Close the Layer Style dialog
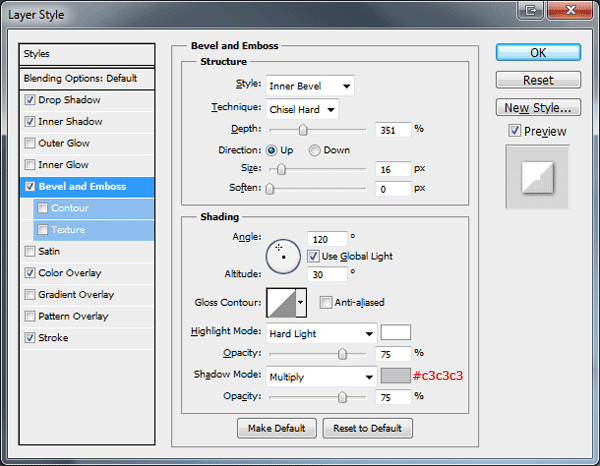Screen dimensions: 600x466 pos(569,9)
